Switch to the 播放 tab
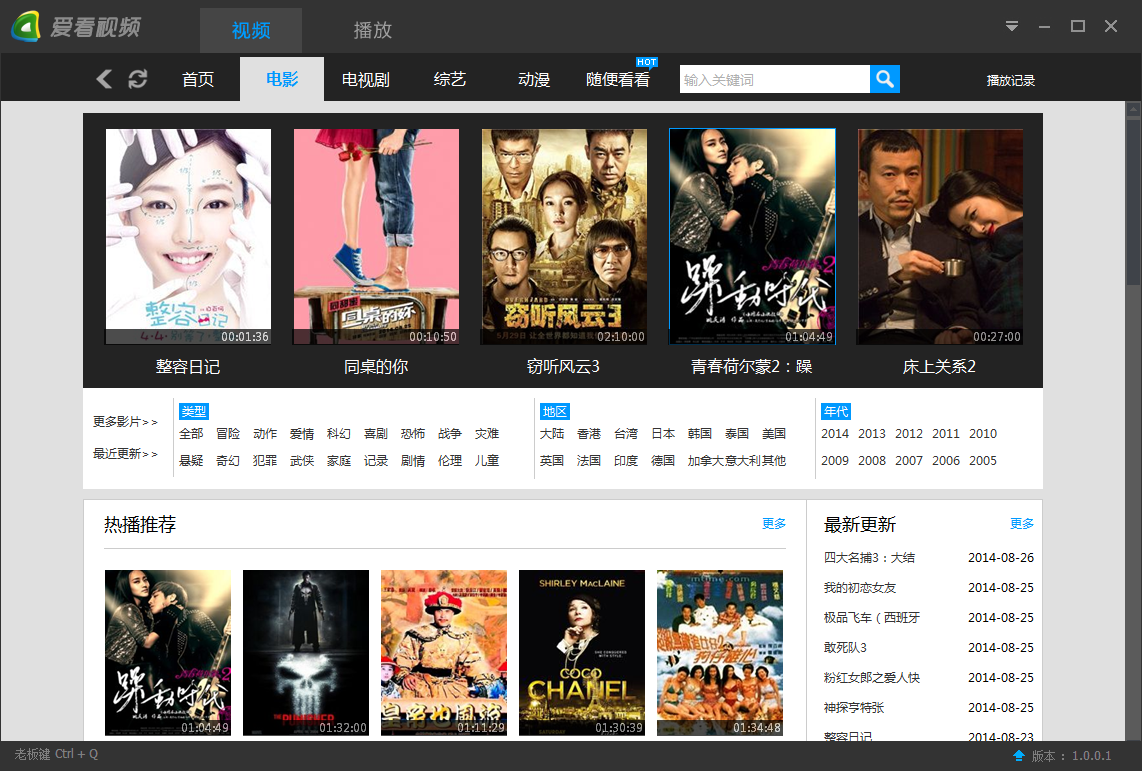 pyautogui.click(x=372, y=30)
